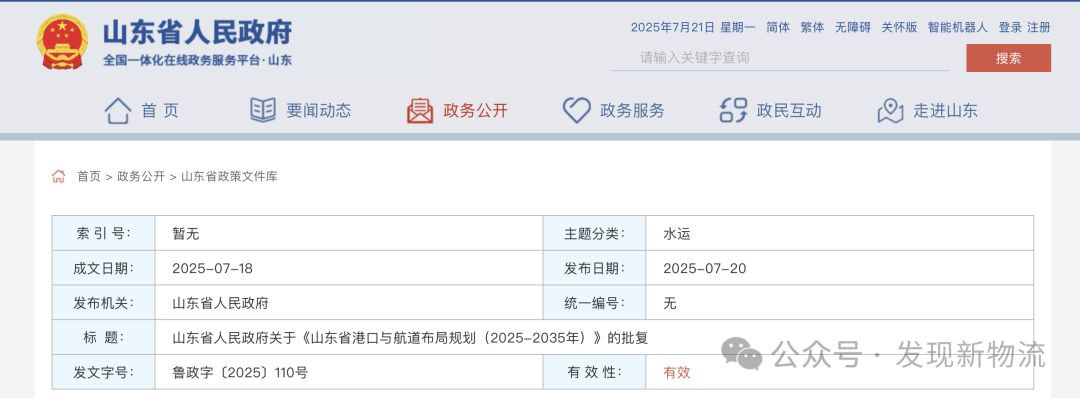Go to the 走进山东 section

[x=945, y=110]
